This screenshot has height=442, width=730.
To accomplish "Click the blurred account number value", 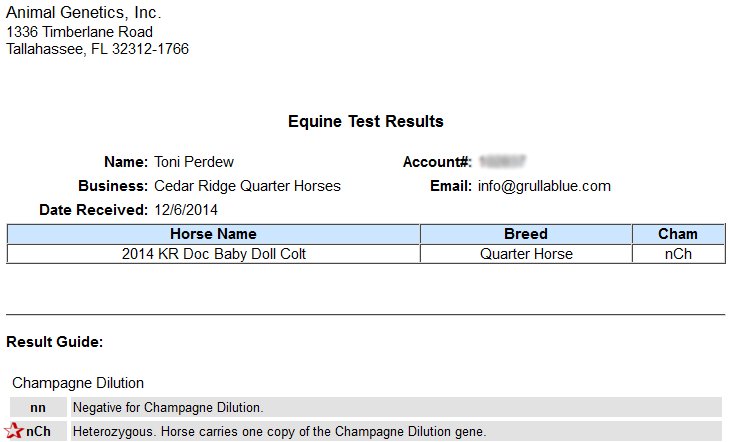I will pyautogui.click(x=502, y=162).
